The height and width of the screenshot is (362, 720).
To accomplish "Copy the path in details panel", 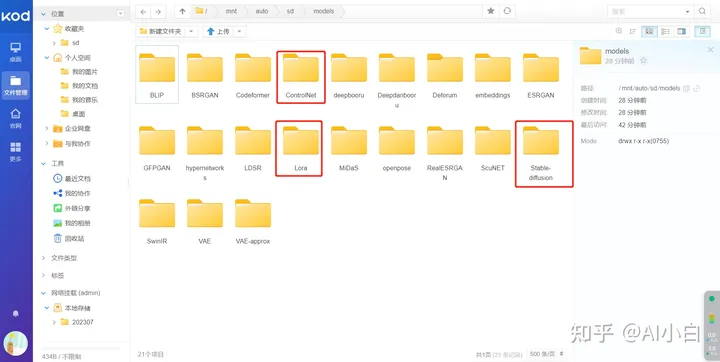I will 686,88.
